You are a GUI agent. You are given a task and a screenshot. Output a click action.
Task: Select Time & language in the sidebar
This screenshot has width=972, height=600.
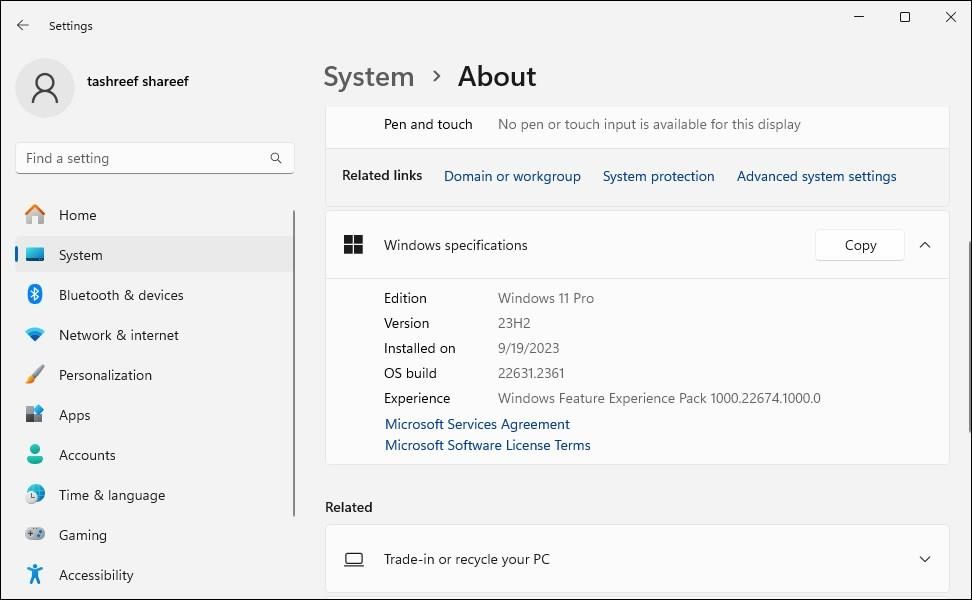111,495
